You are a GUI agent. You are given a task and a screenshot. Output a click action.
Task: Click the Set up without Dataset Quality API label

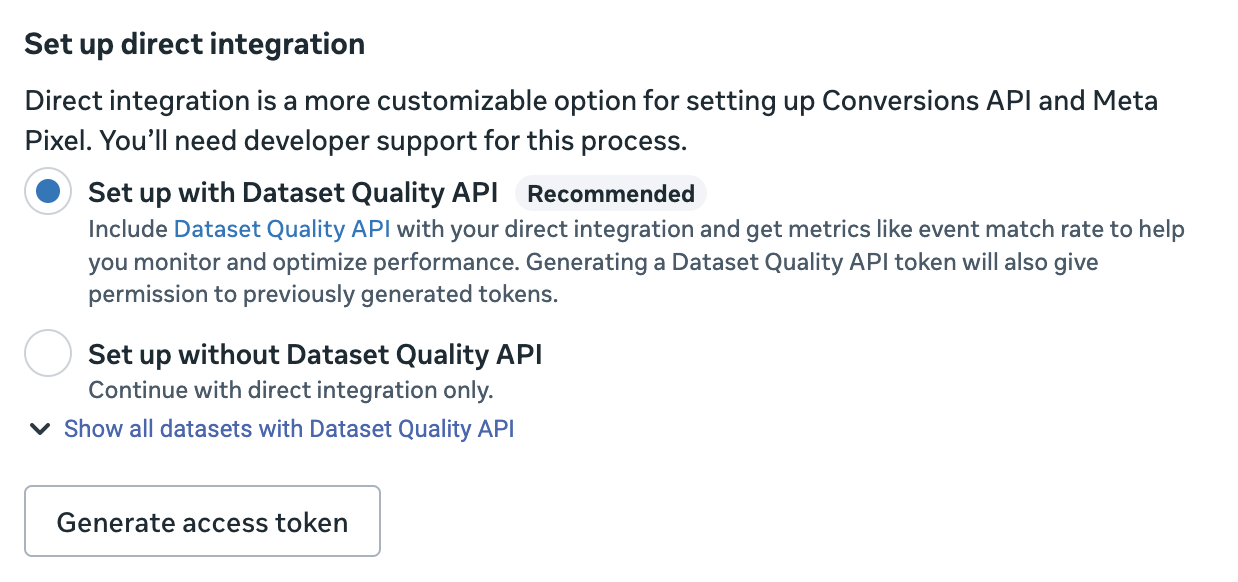tap(315, 354)
